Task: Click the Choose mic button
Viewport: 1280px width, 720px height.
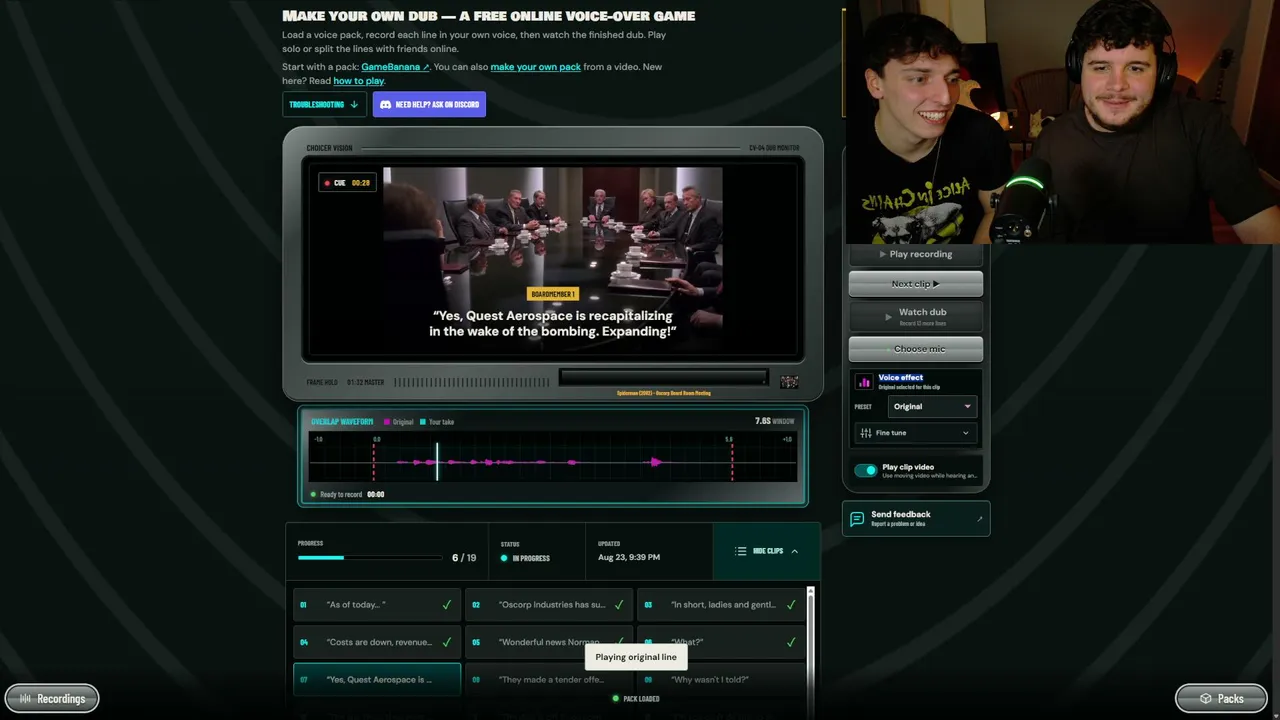Action: coord(916,349)
